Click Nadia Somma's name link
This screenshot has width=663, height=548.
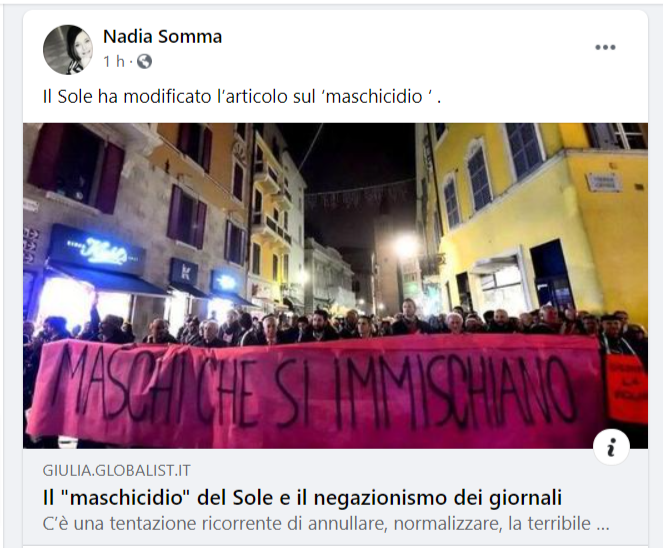(x=162, y=36)
